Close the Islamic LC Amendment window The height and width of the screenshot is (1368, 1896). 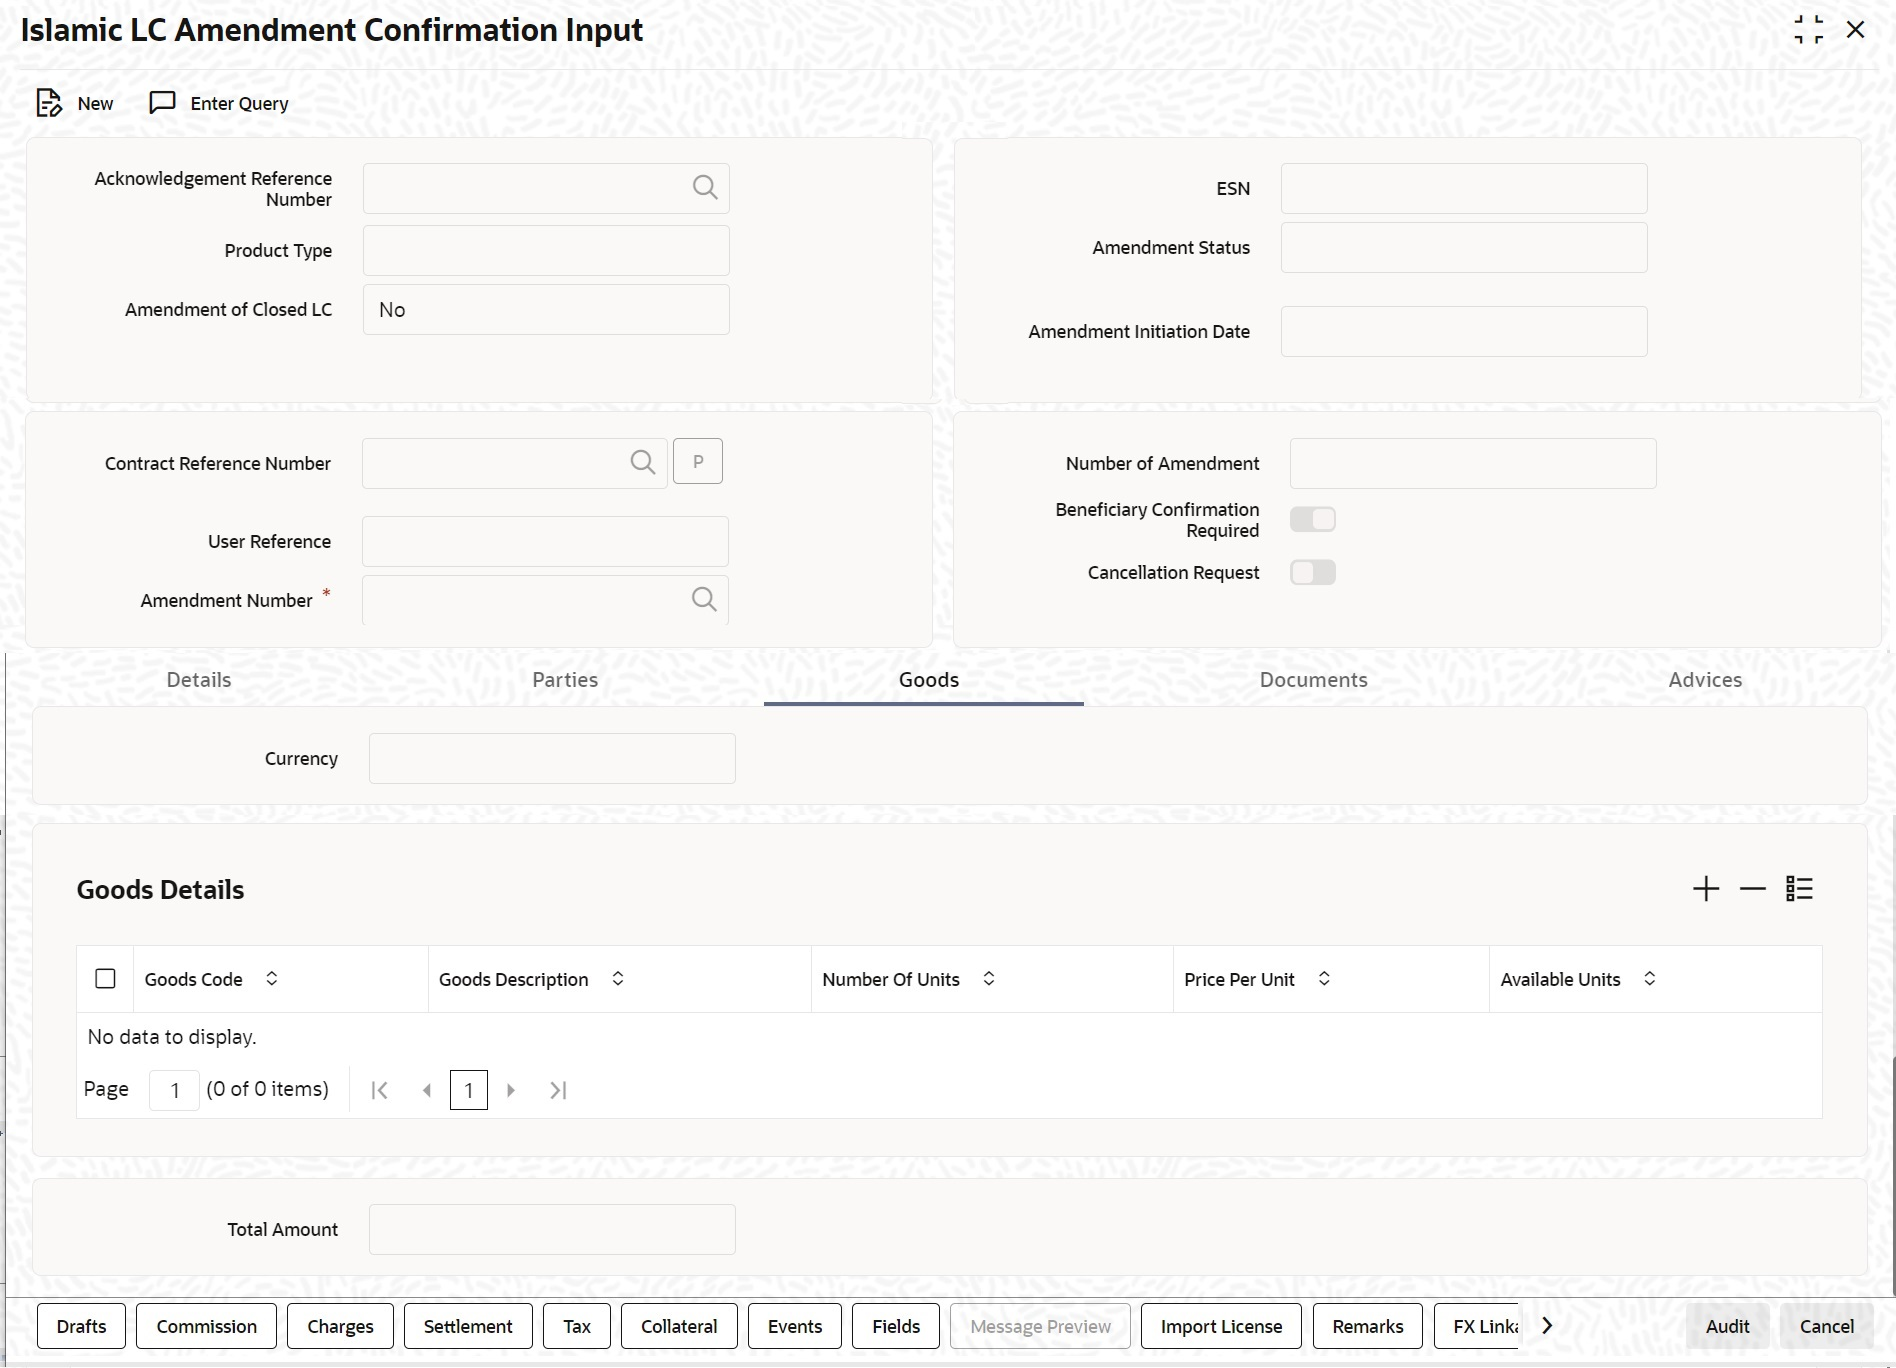click(1856, 30)
